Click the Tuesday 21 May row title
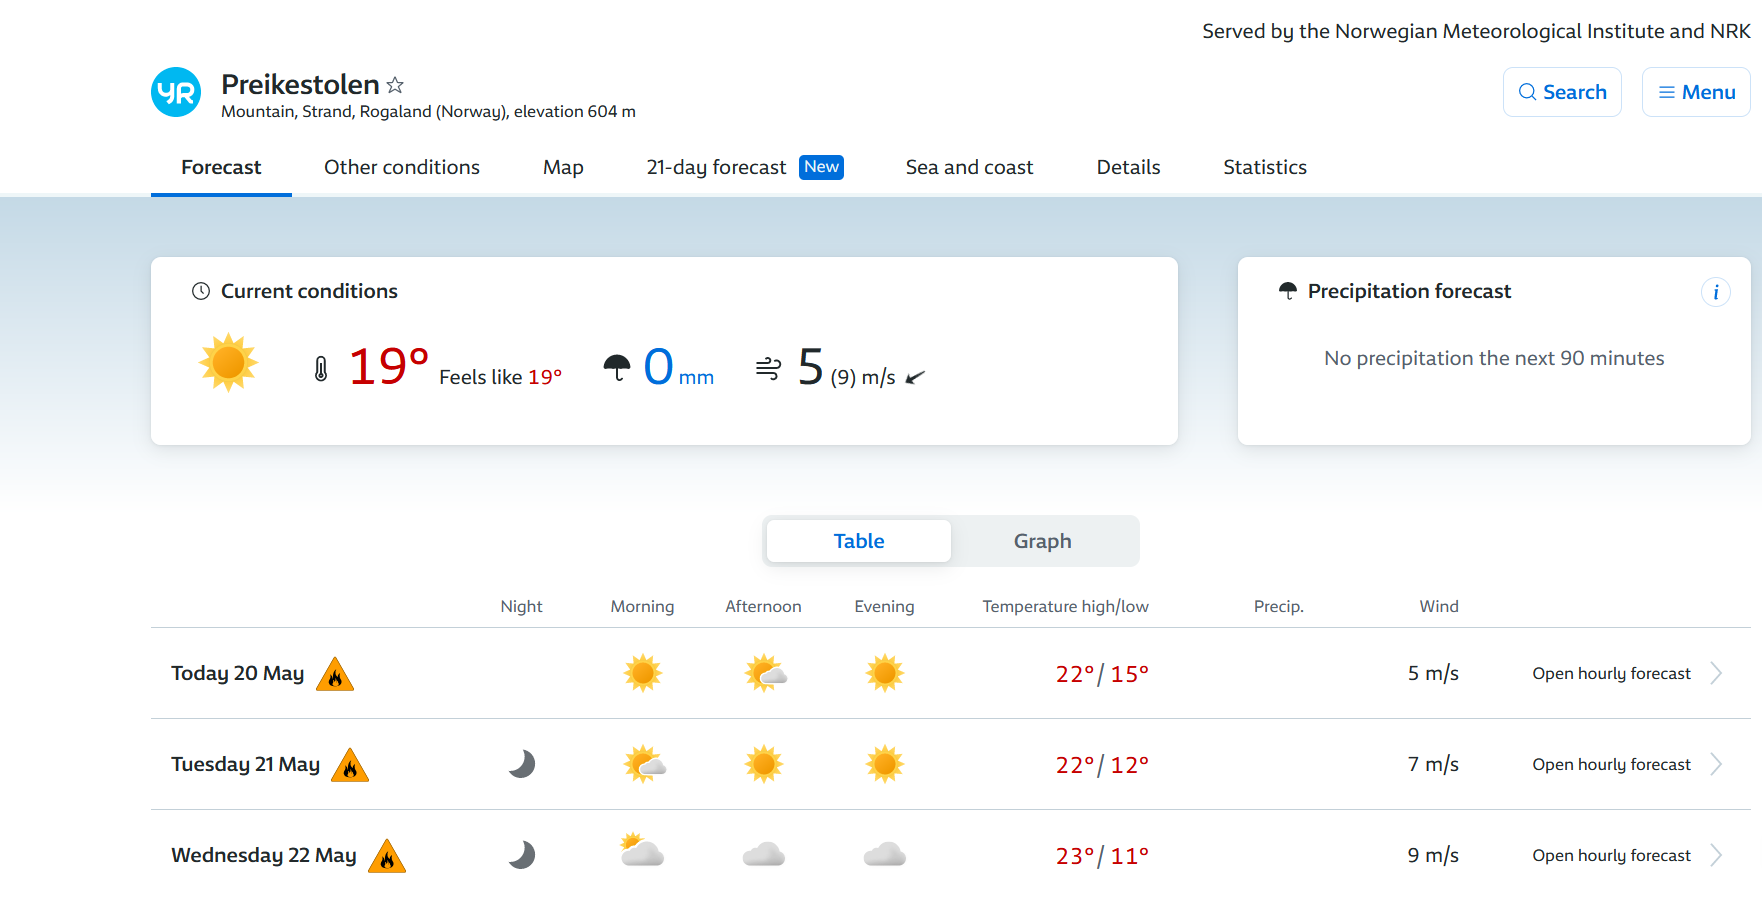This screenshot has width=1762, height=898. (245, 764)
